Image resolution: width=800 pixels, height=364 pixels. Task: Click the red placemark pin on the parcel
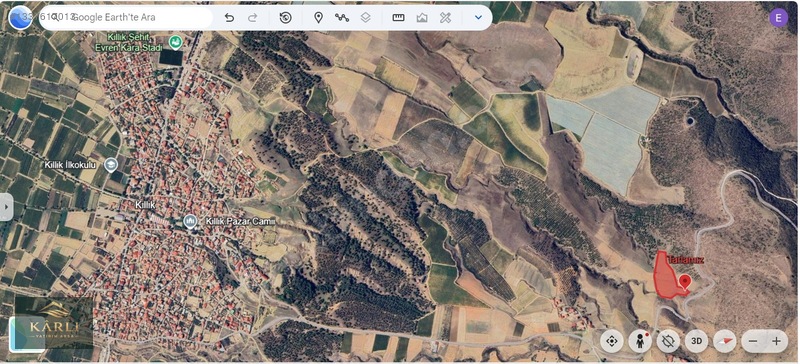(x=685, y=281)
